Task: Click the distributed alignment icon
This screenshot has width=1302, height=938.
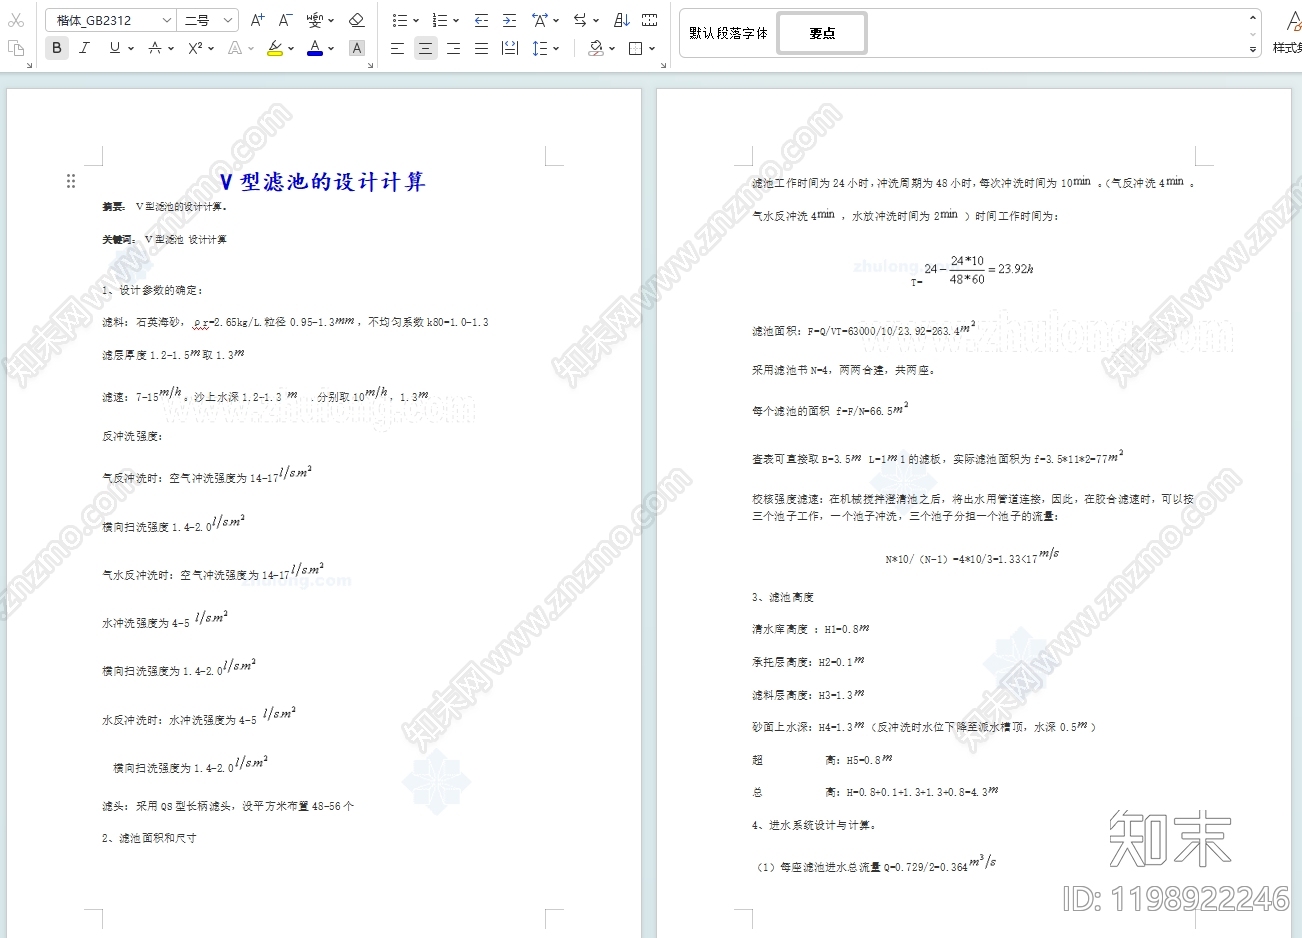Action: point(510,48)
